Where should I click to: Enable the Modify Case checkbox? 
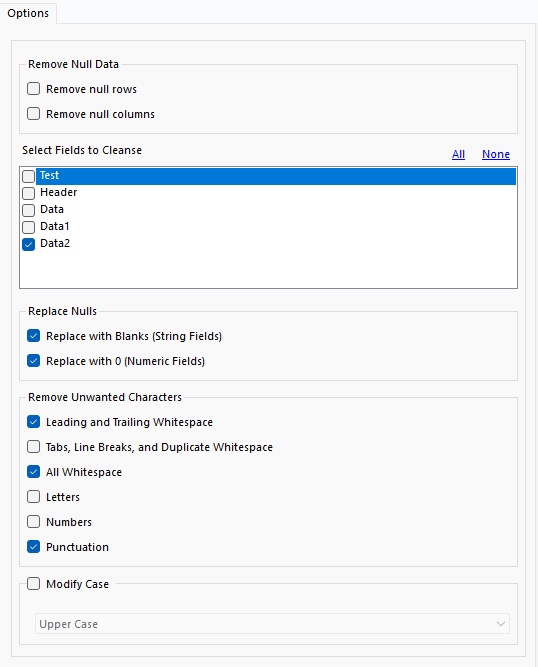pos(34,584)
